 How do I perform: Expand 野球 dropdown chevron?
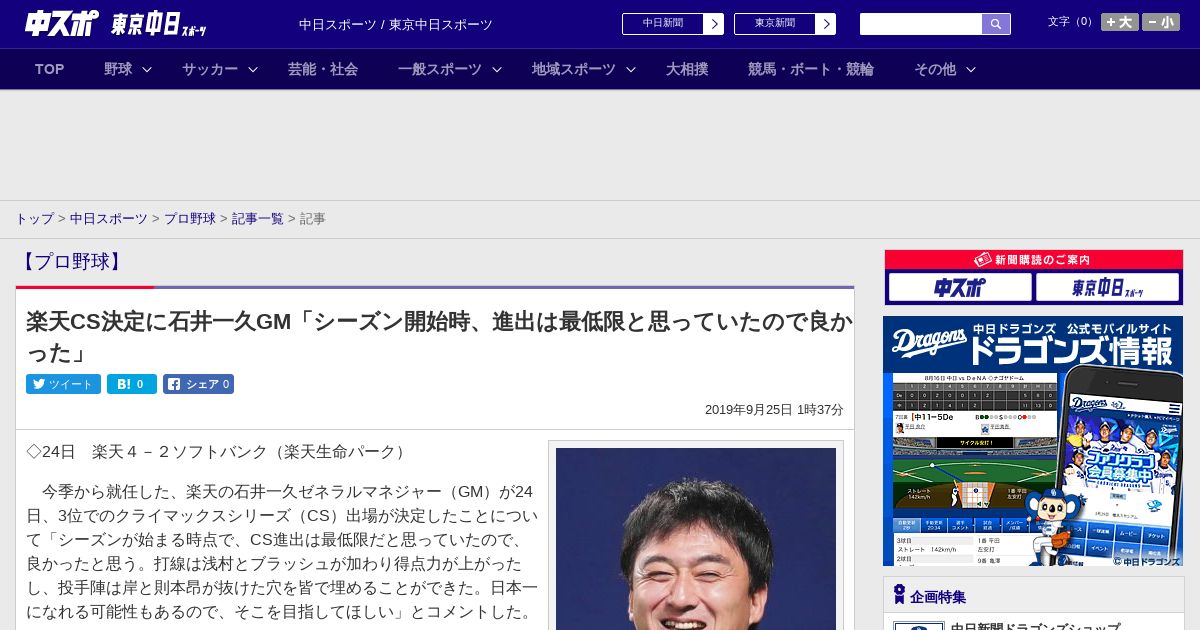[147, 69]
